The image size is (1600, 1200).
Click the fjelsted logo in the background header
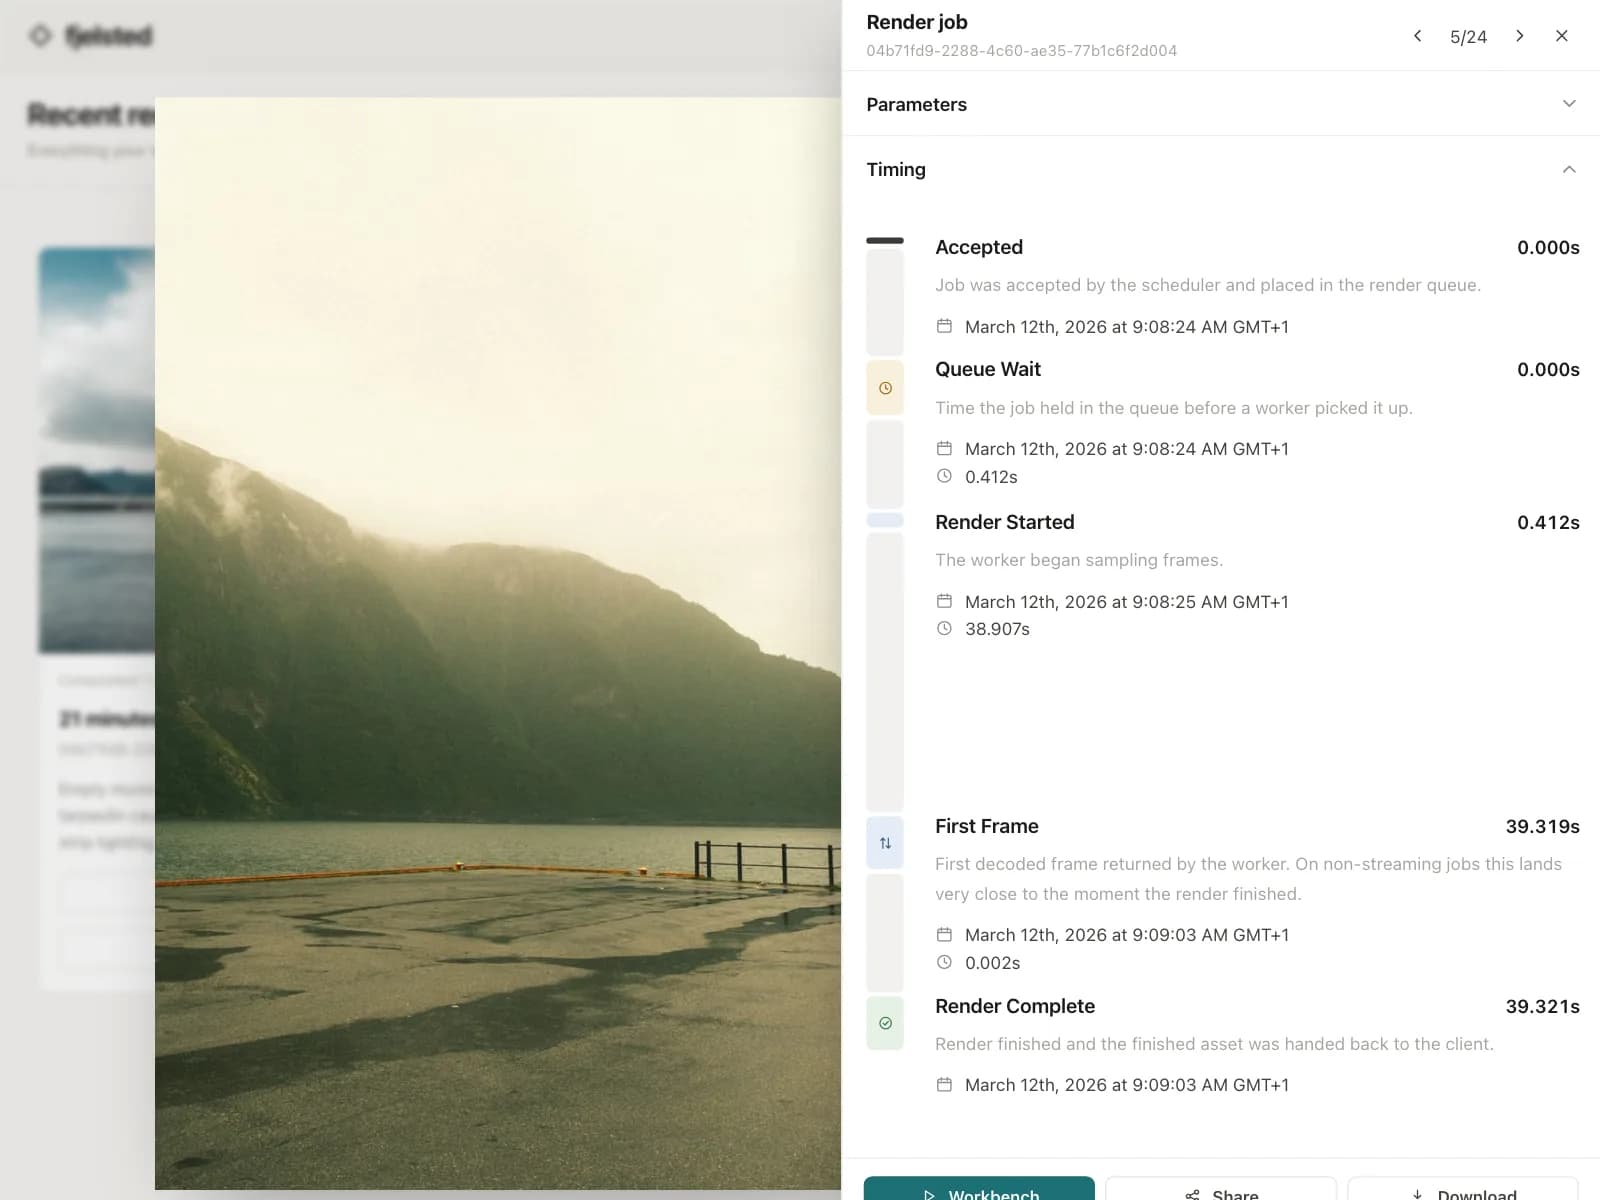coord(92,36)
